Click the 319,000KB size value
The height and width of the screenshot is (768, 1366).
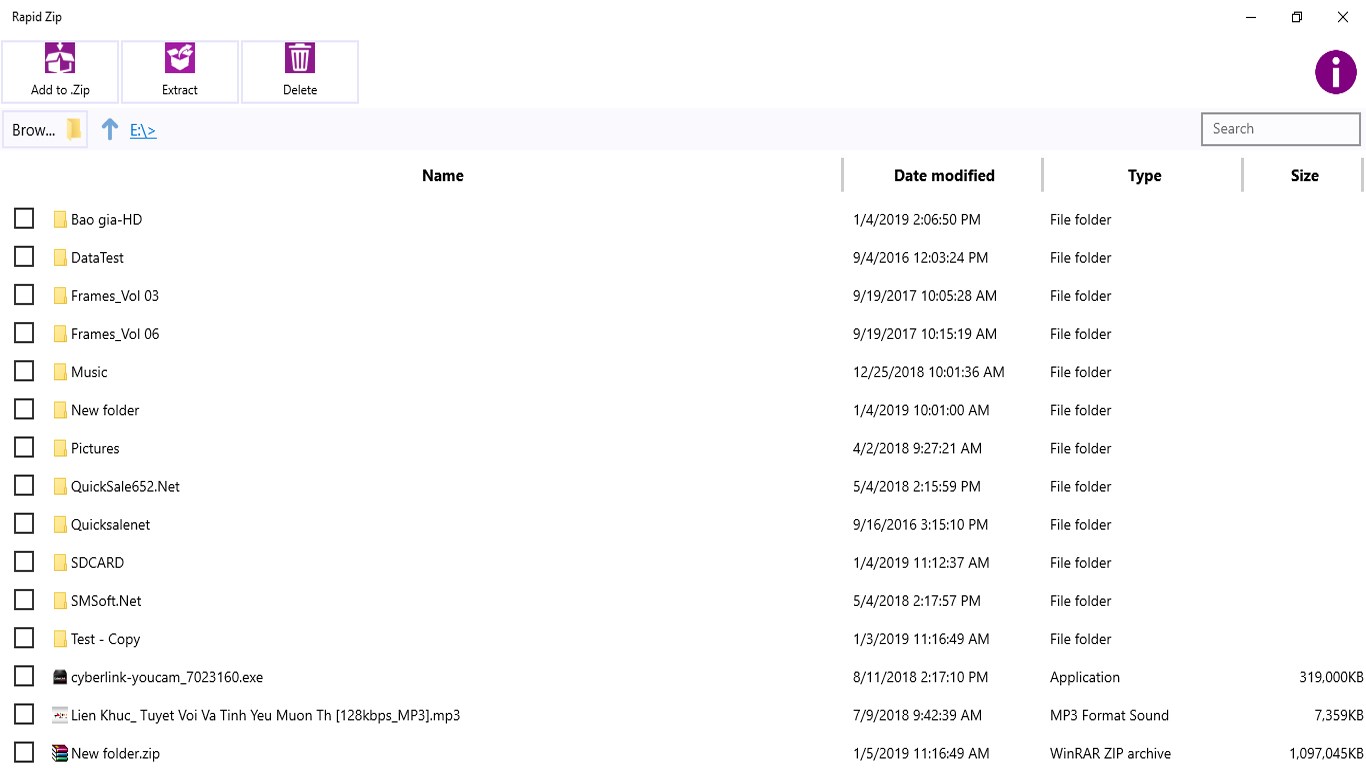(x=1331, y=677)
